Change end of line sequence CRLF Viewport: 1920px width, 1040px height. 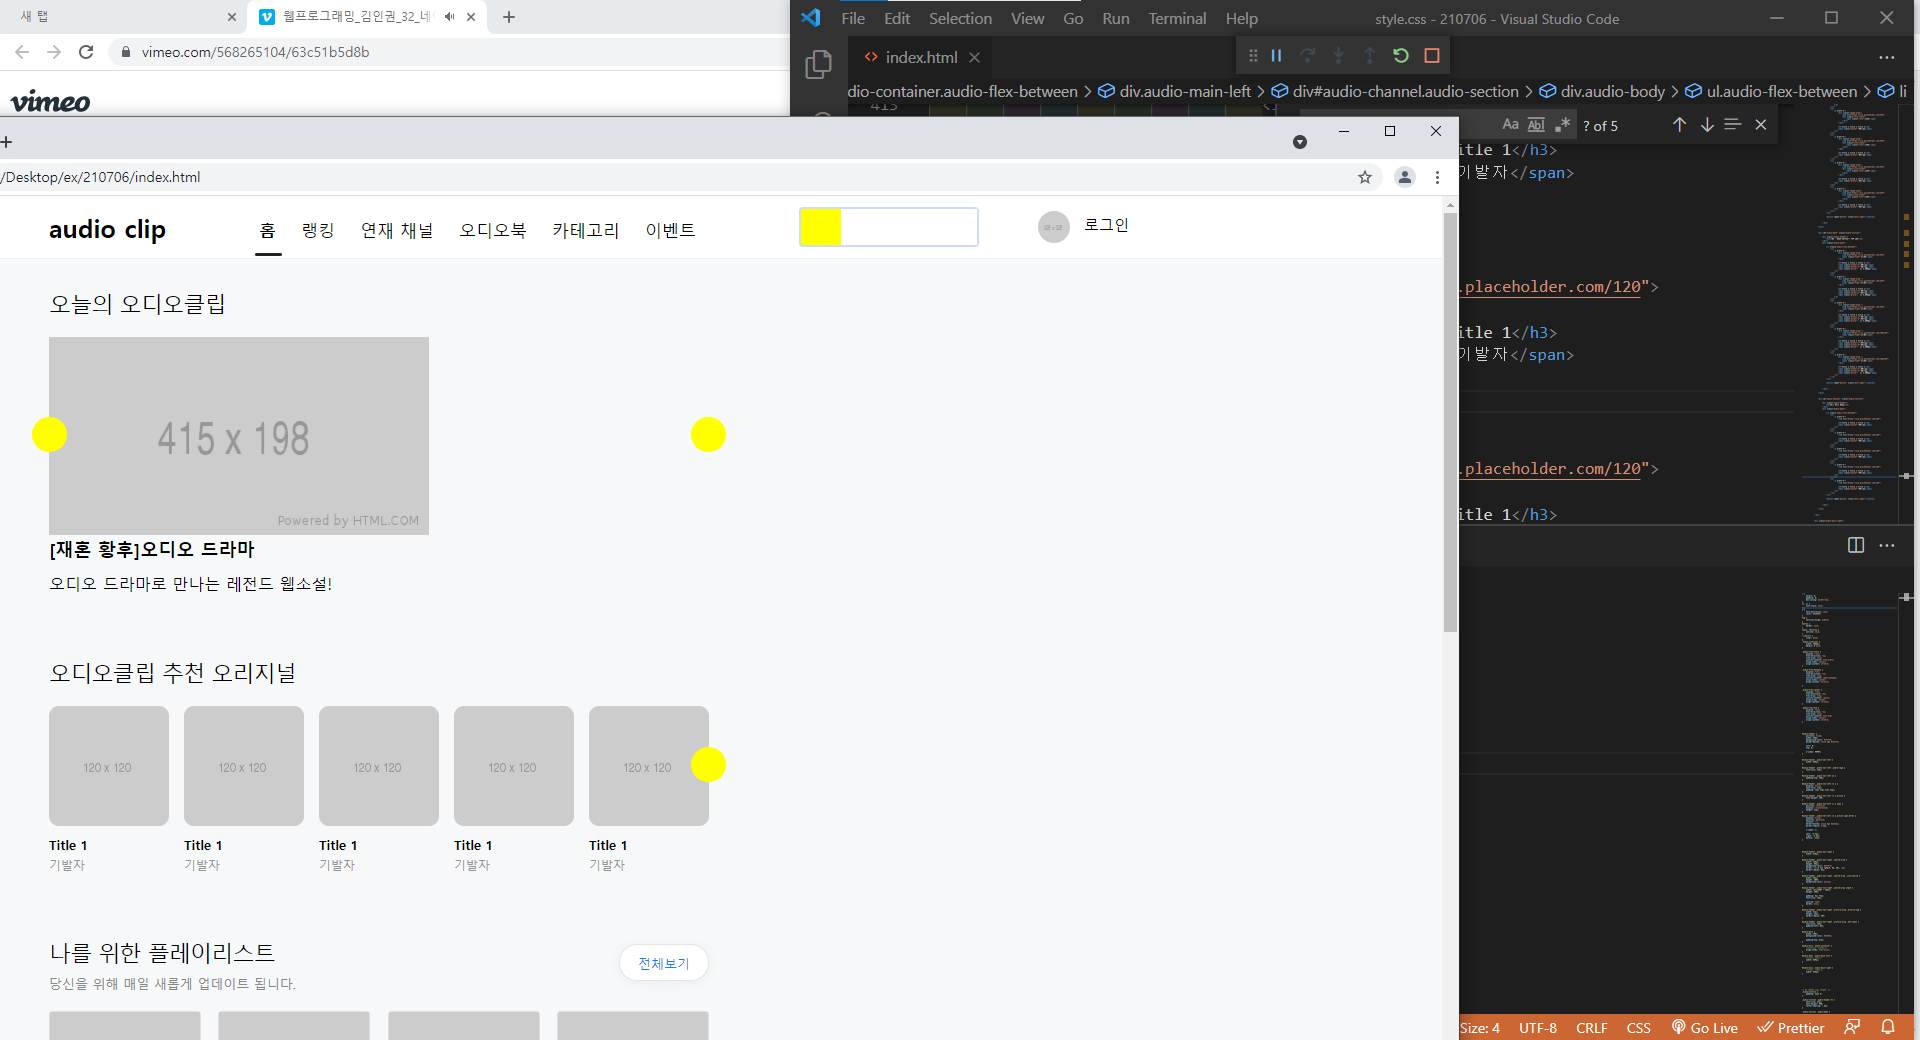(x=1591, y=1028)
